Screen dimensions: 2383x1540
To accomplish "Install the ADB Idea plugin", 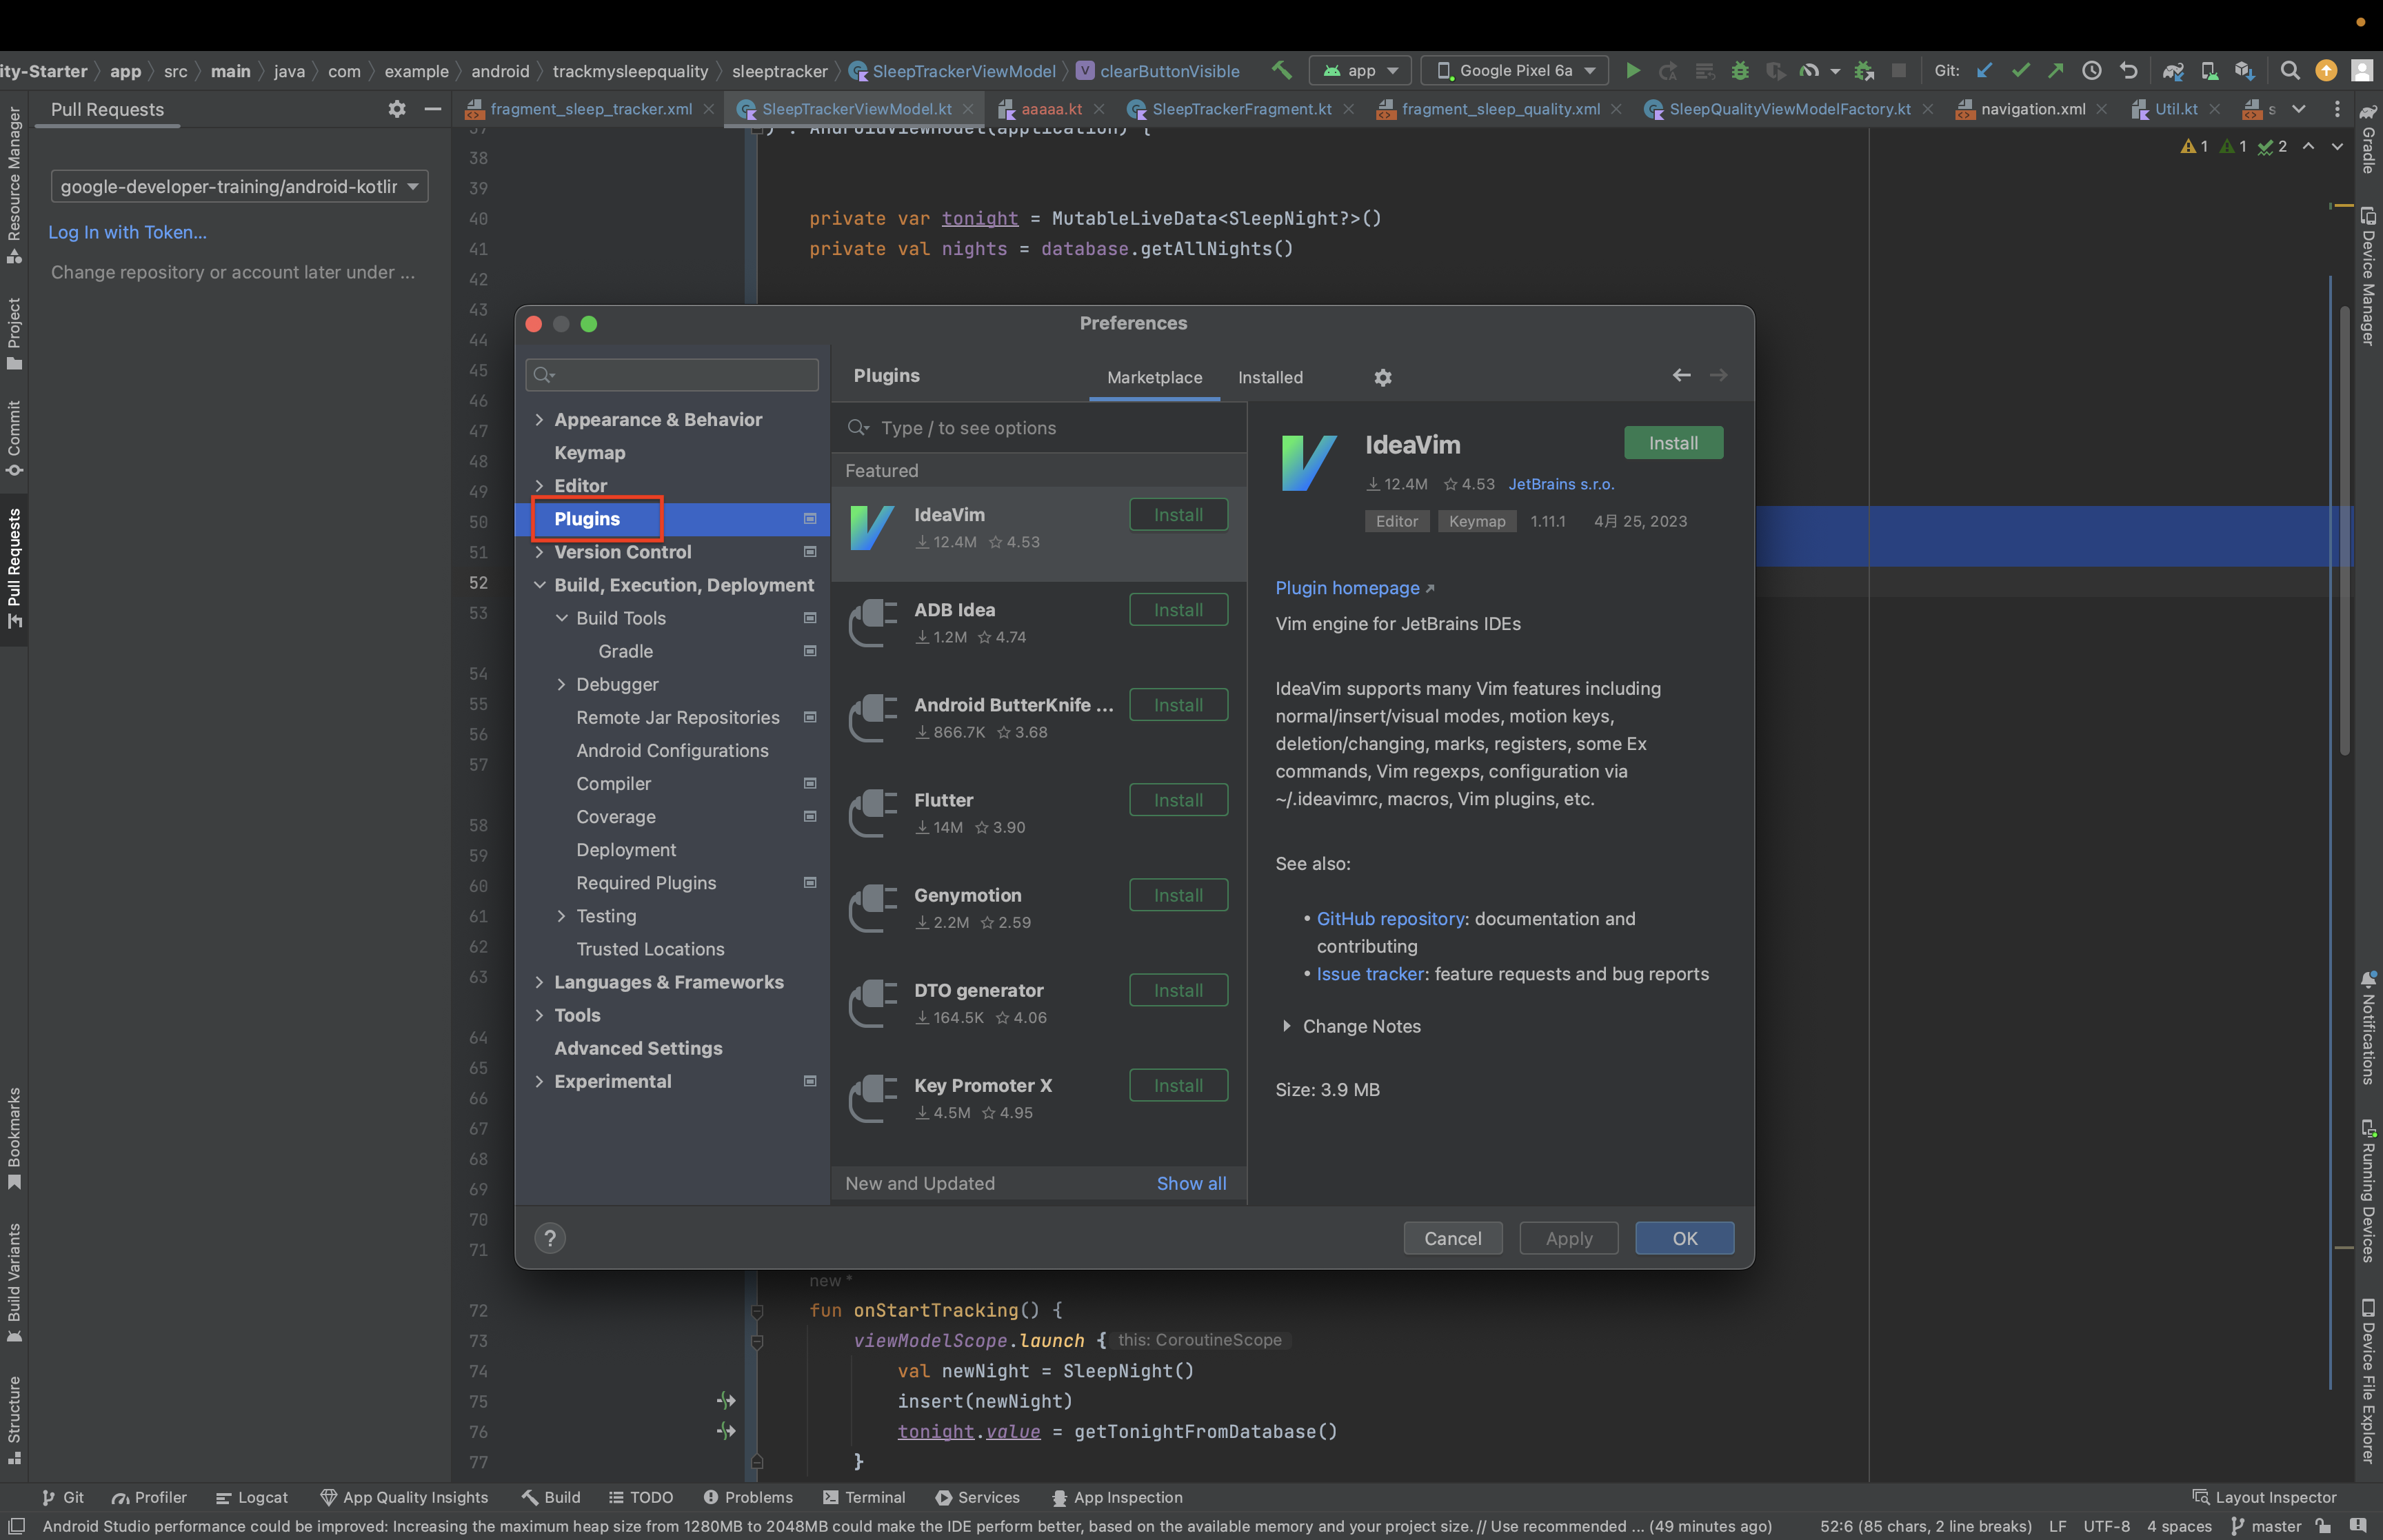I will point(1178,610).
